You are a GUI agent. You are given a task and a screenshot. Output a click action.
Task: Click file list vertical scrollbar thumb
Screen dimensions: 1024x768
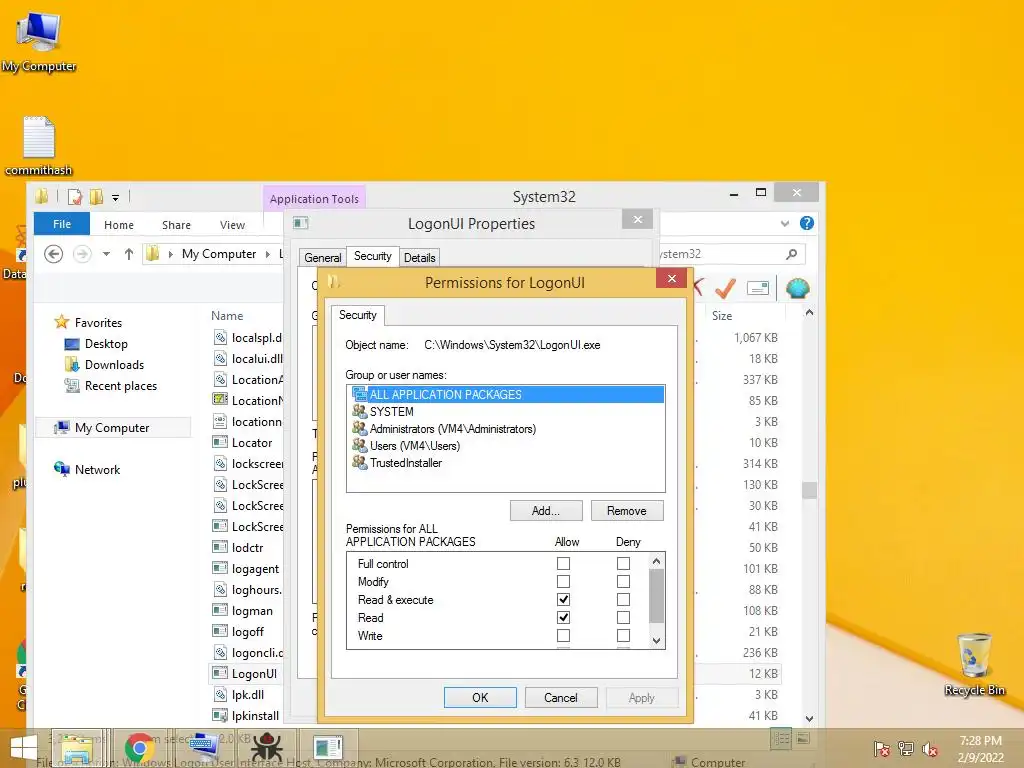tap(809, 490)
